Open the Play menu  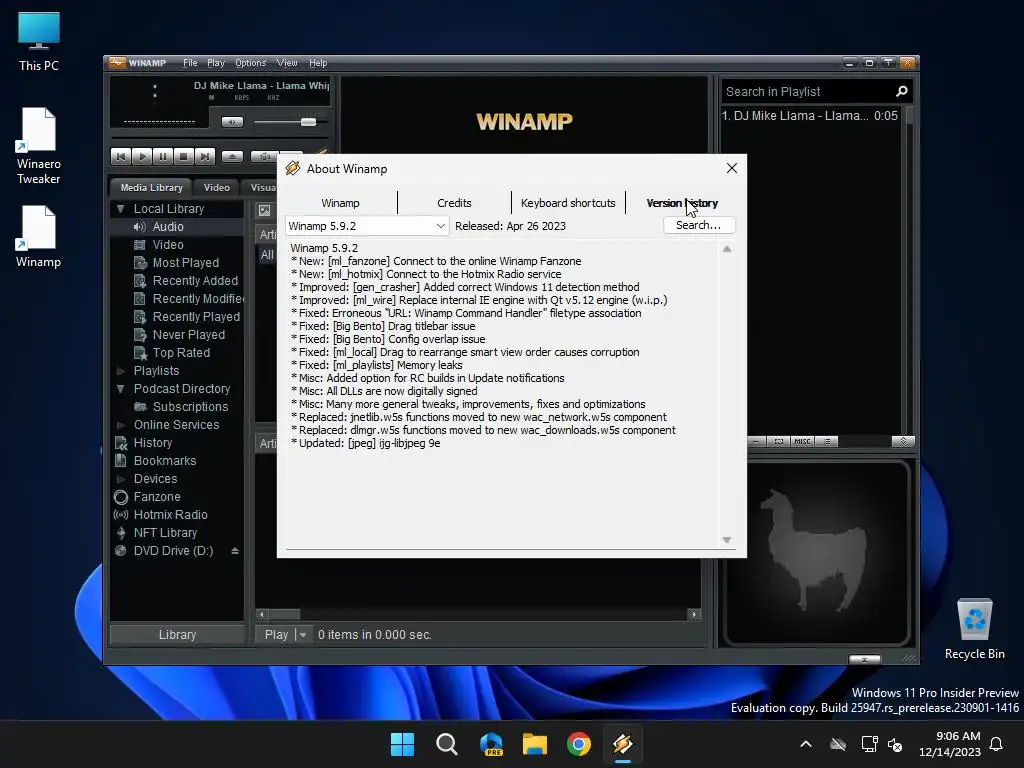click(216, 63)
